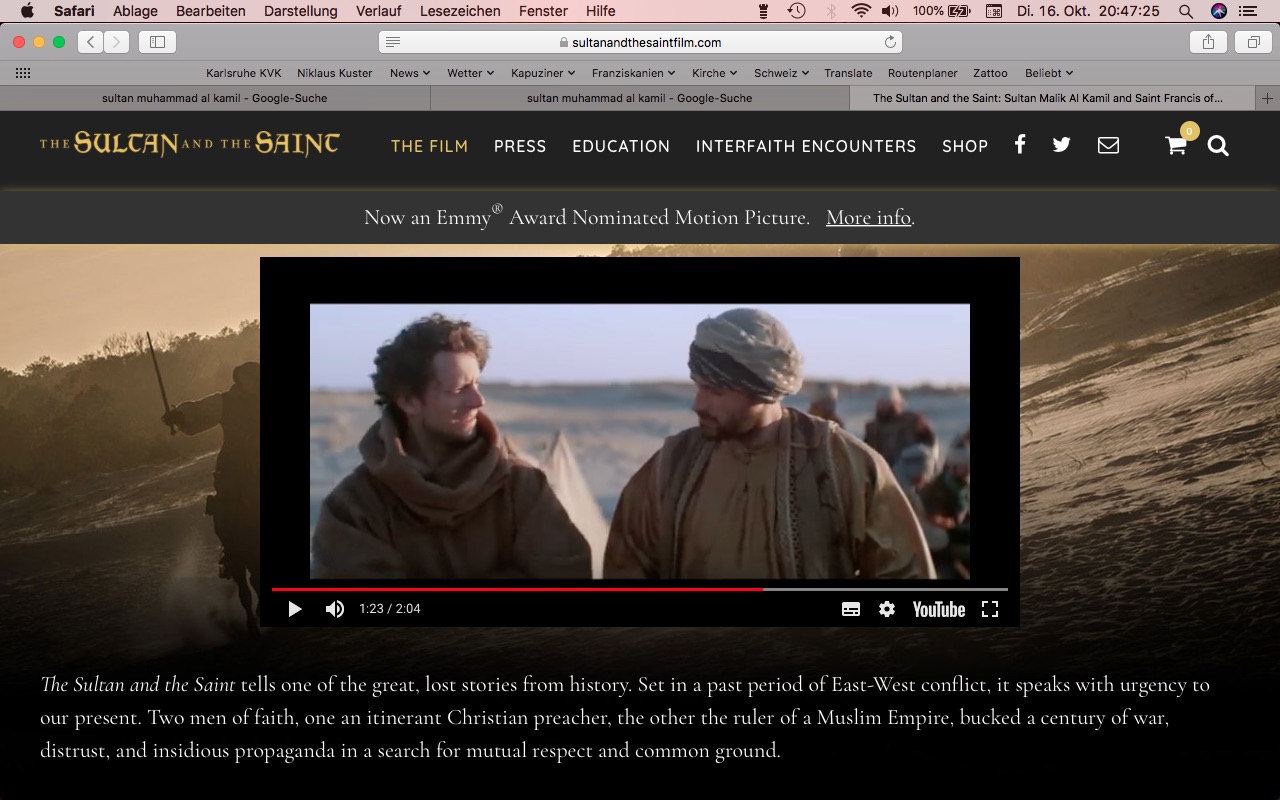1280x800 pixels.
Task: Open the Hilfe menu
Action: (601, 11)
